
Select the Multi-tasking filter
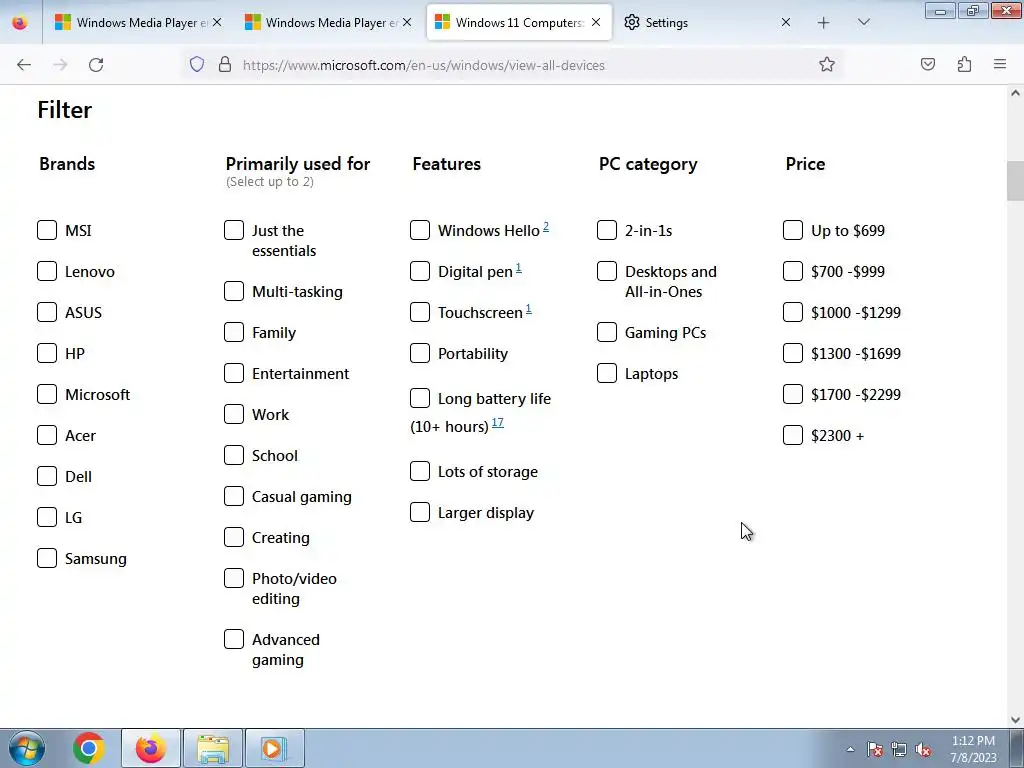(234, 291)
